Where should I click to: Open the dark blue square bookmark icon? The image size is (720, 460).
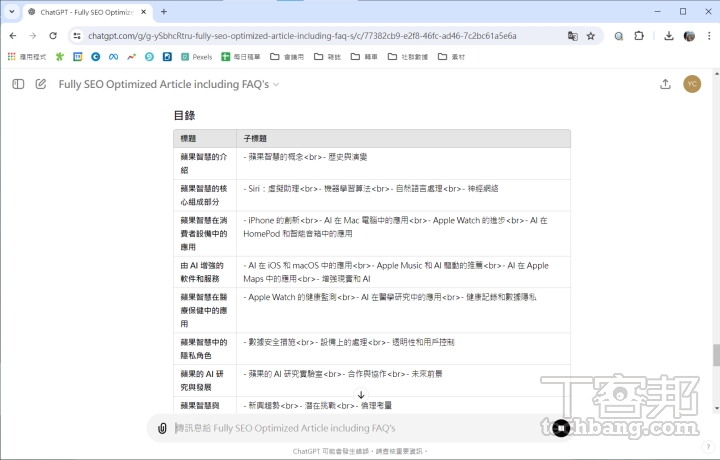[167, 56]
